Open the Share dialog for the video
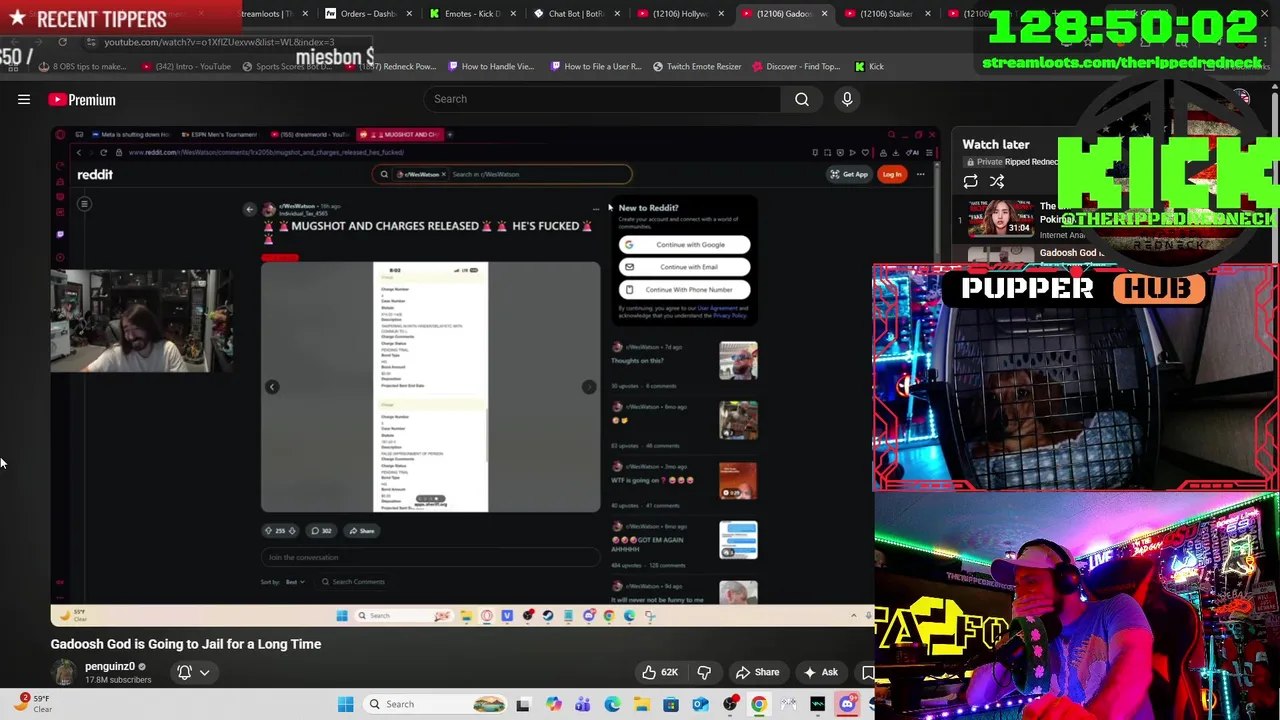The image size is (1280, 720). point(757,672)
